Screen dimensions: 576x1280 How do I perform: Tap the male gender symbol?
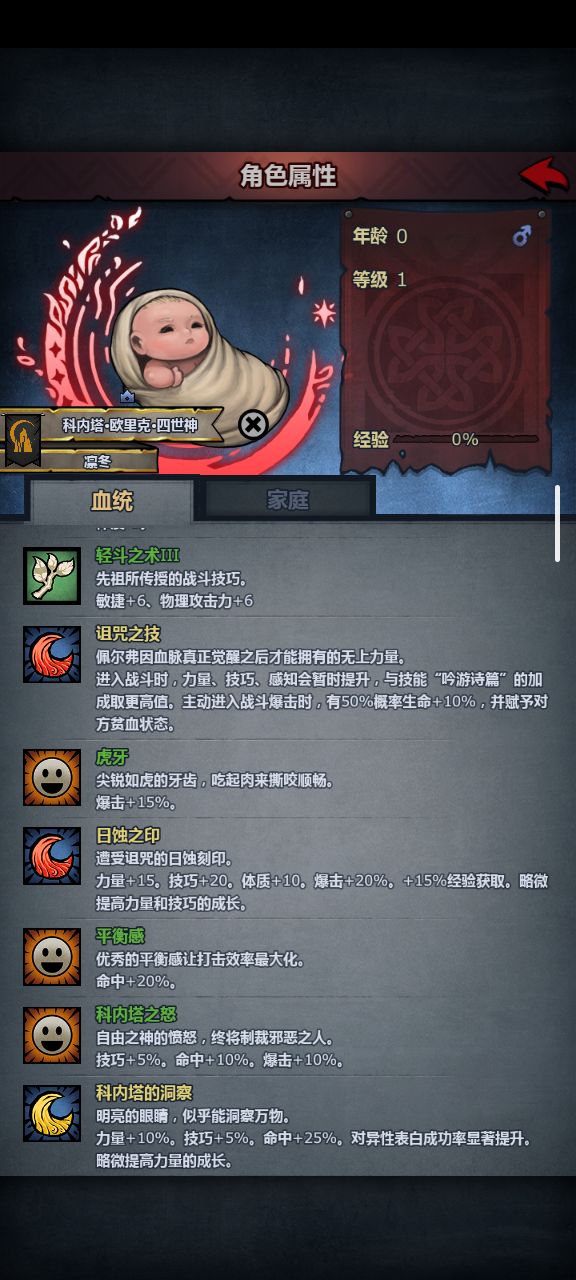[522, 236]
